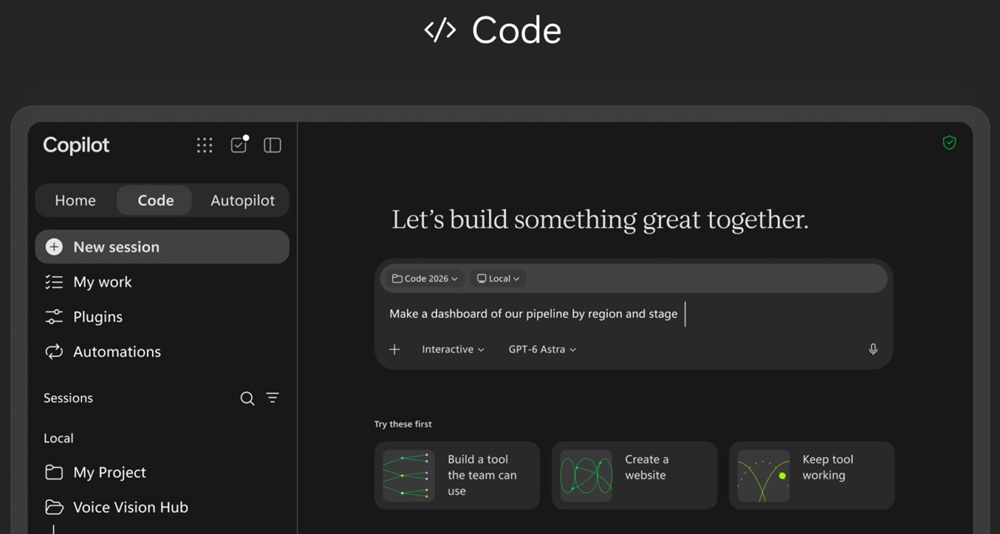Open Plugins
1000x534 pixels.
tap(162, 317)
